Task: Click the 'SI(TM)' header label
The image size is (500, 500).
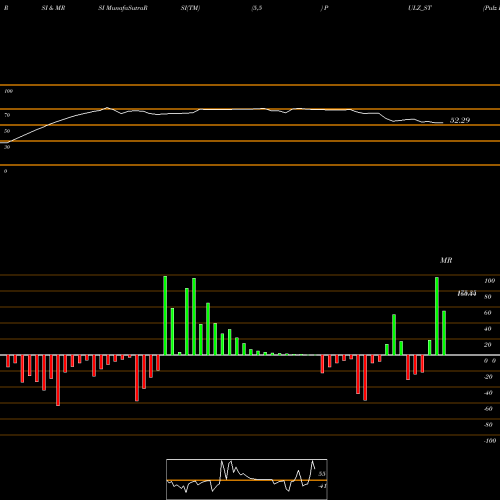Action: tap(190, 8)
